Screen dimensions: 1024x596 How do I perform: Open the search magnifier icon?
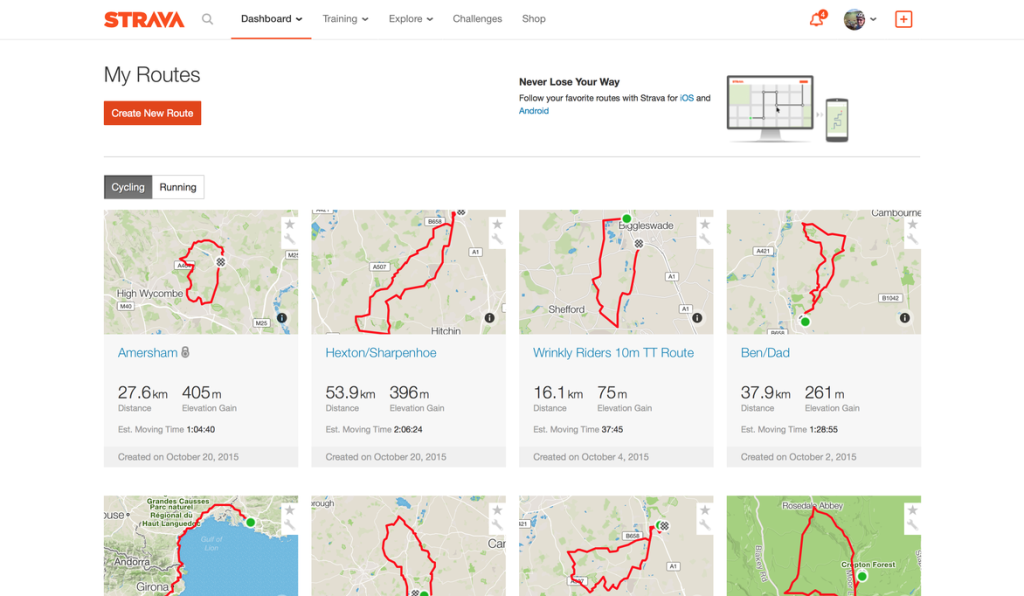[x=207, y=19]
